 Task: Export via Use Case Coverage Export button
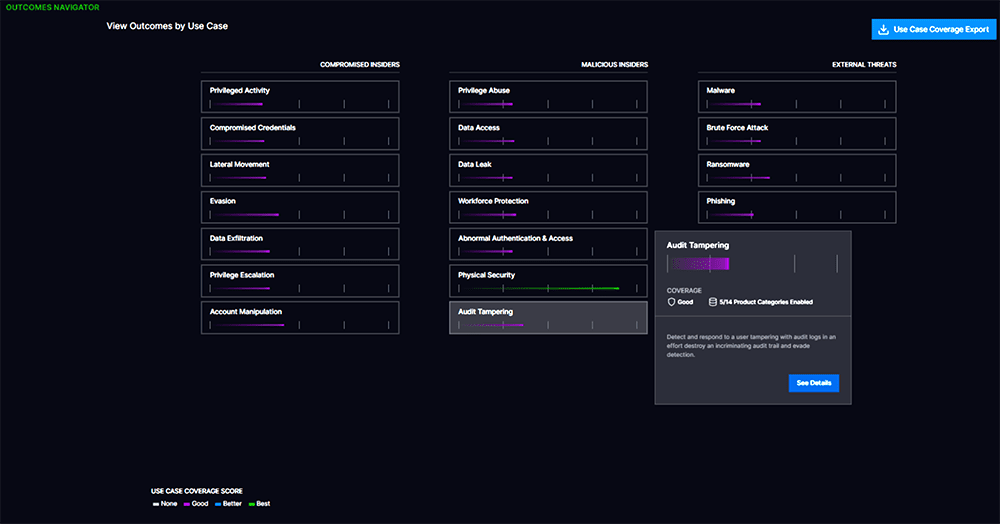click(934, 29)
